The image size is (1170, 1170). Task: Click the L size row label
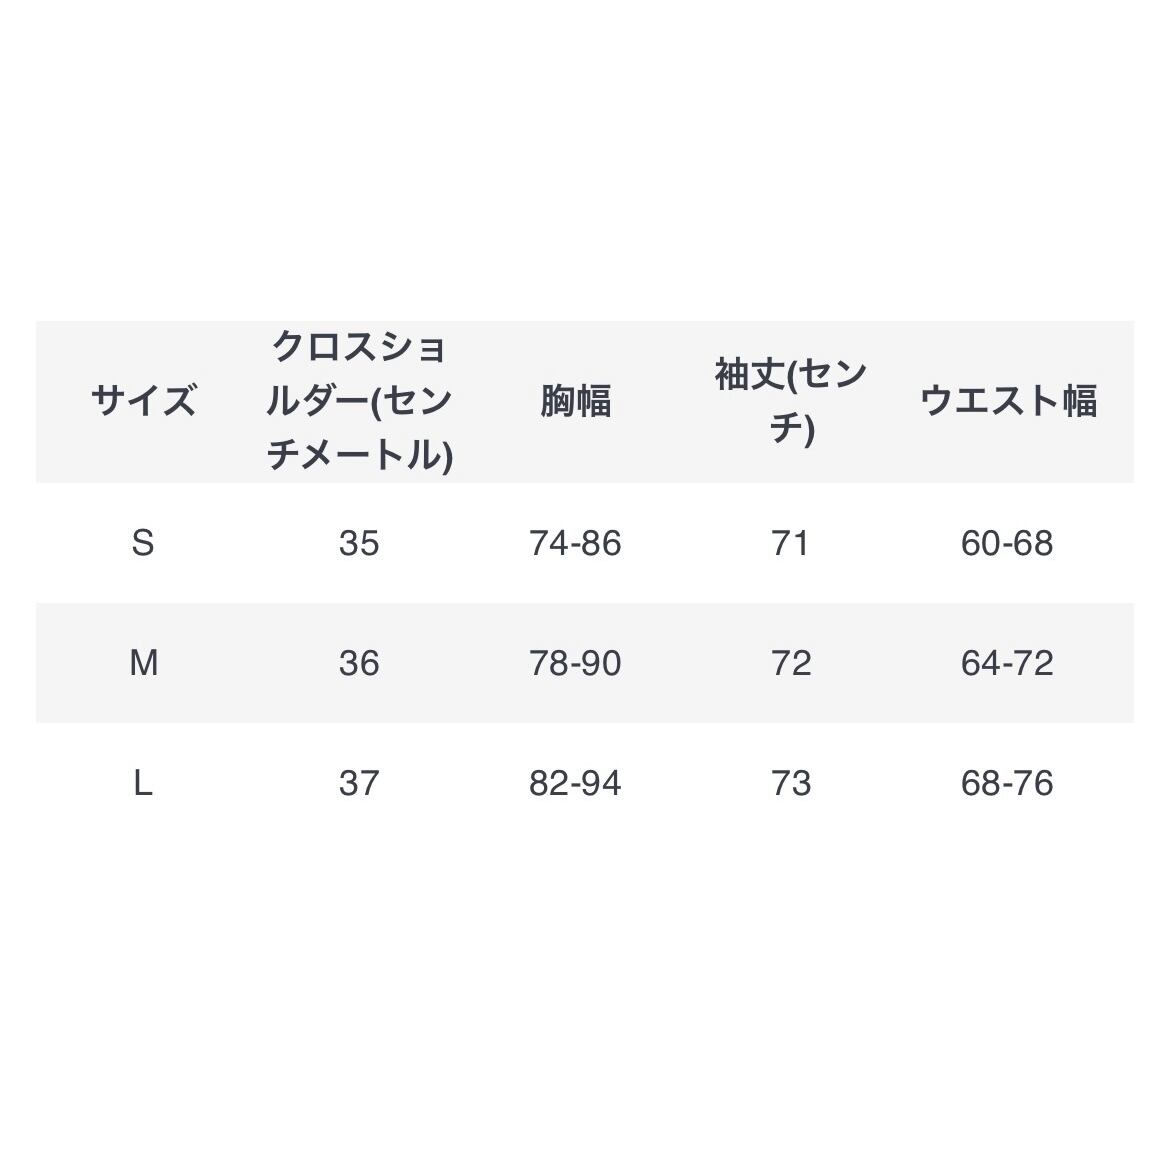click(x=143, y=783)
